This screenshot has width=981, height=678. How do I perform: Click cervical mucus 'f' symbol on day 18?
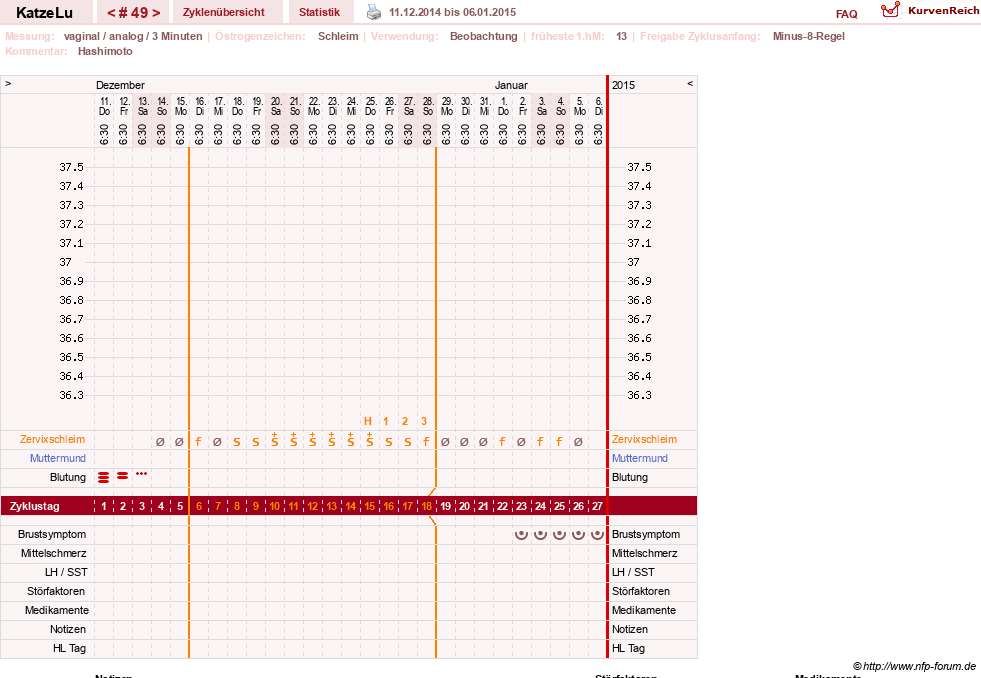tap(427, 442)
